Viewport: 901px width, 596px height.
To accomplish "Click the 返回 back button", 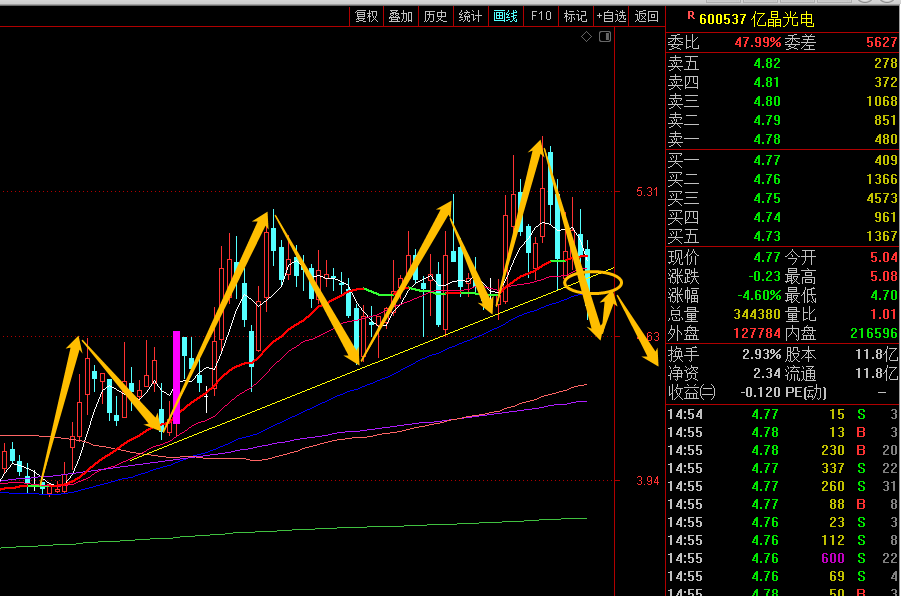I will click(x=647, y=16).
